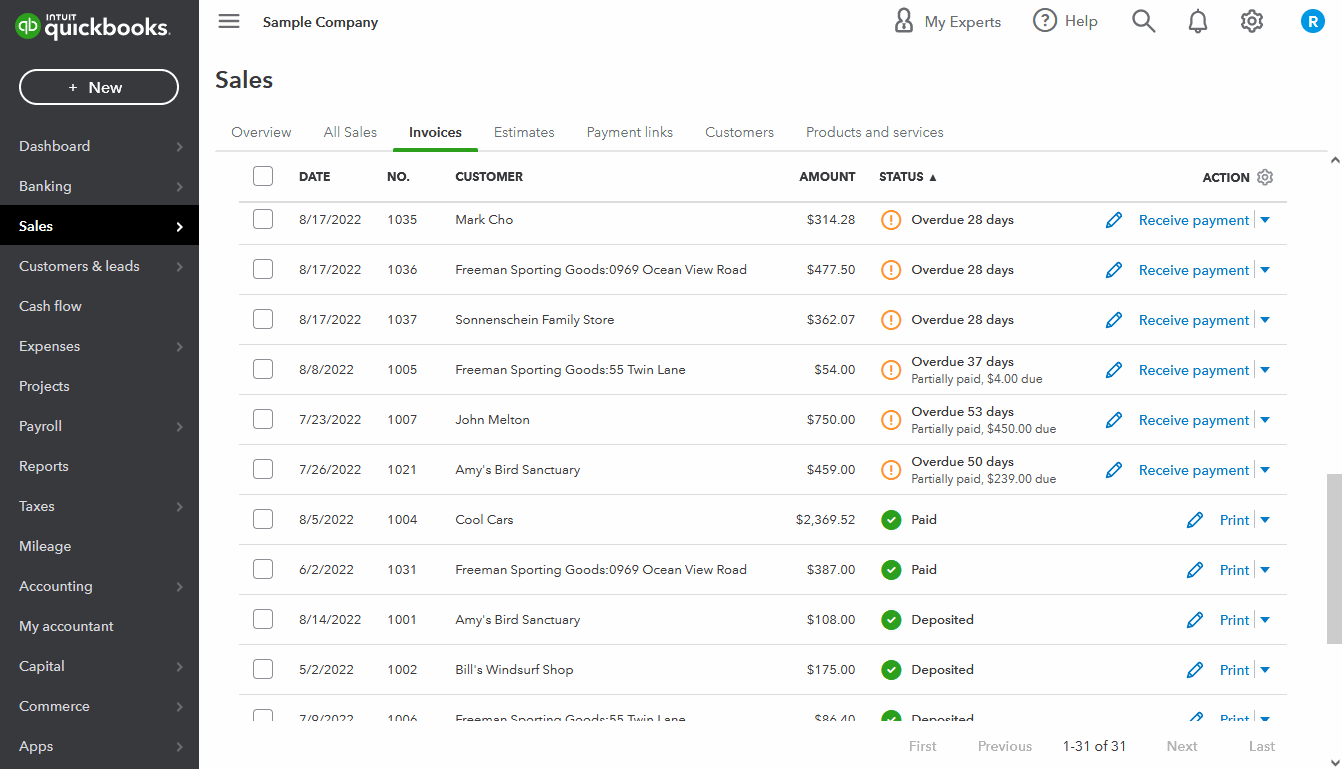1342x769 pixels.
Task: Sort by the STATUS column arrow
Action: tap(933, 177)
